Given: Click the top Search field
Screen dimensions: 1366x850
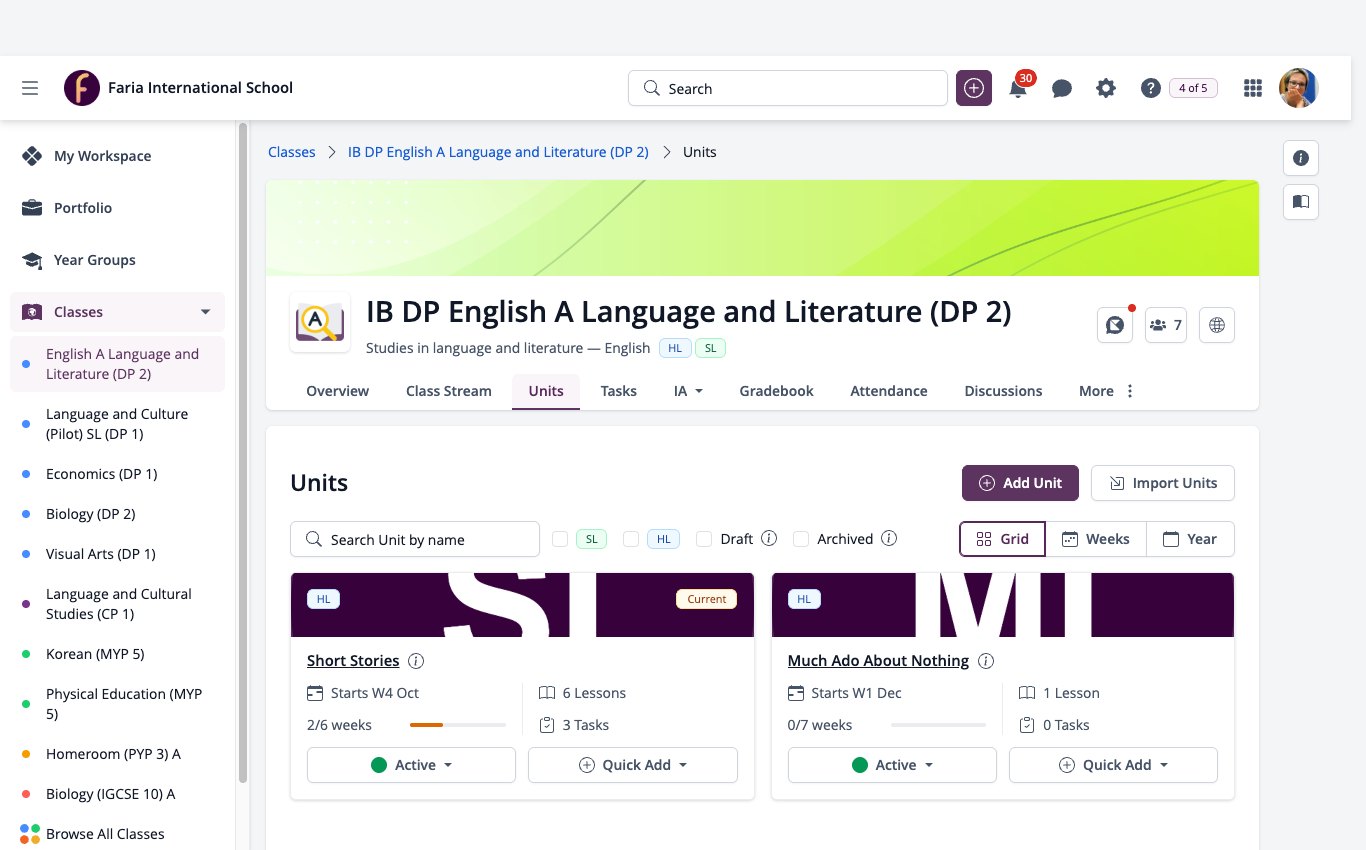Looking at the screenshot, I should point(788,88).
